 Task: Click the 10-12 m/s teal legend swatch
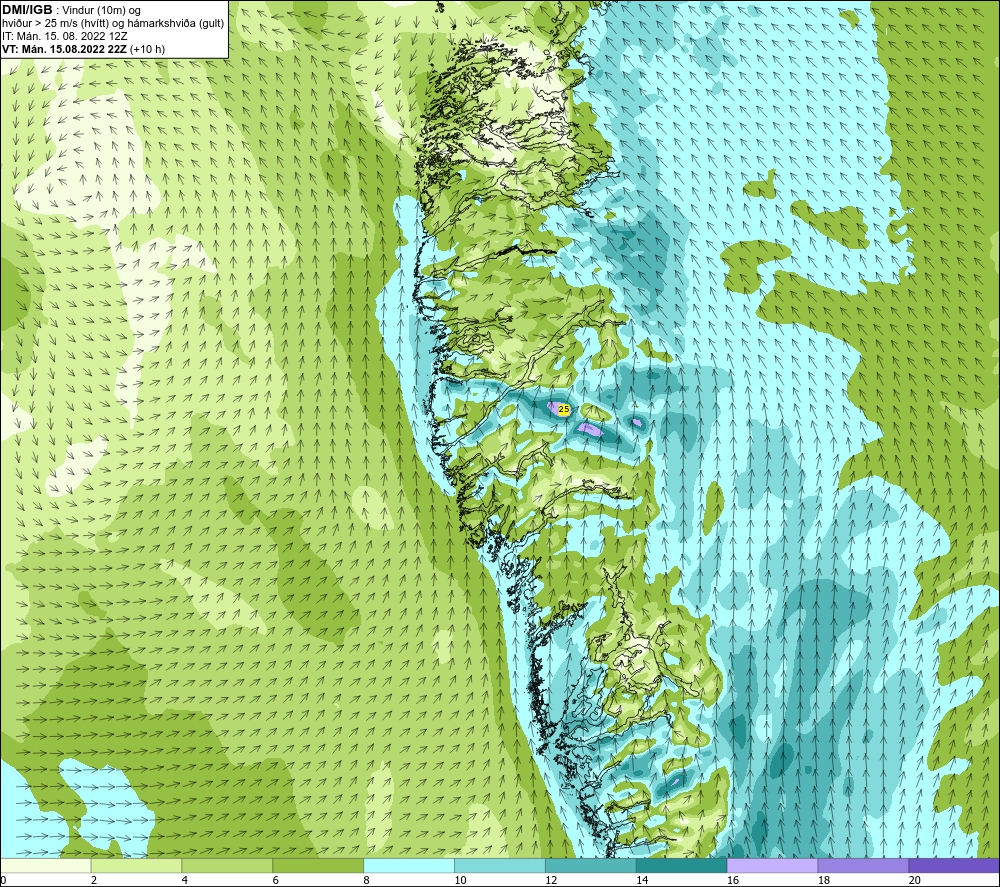point(500,866)
